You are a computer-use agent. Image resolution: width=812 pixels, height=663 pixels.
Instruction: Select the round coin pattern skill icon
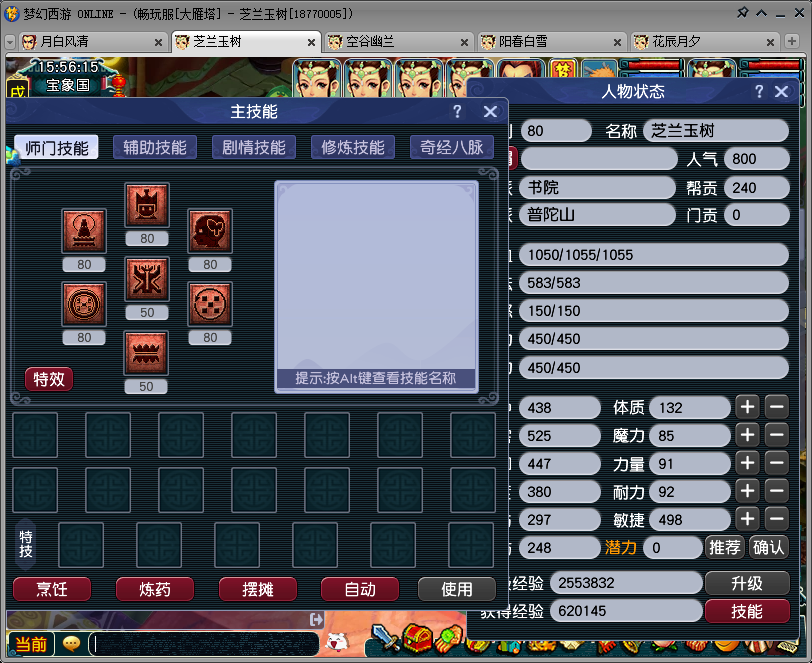pyautogui.click(x=84, y=304)
